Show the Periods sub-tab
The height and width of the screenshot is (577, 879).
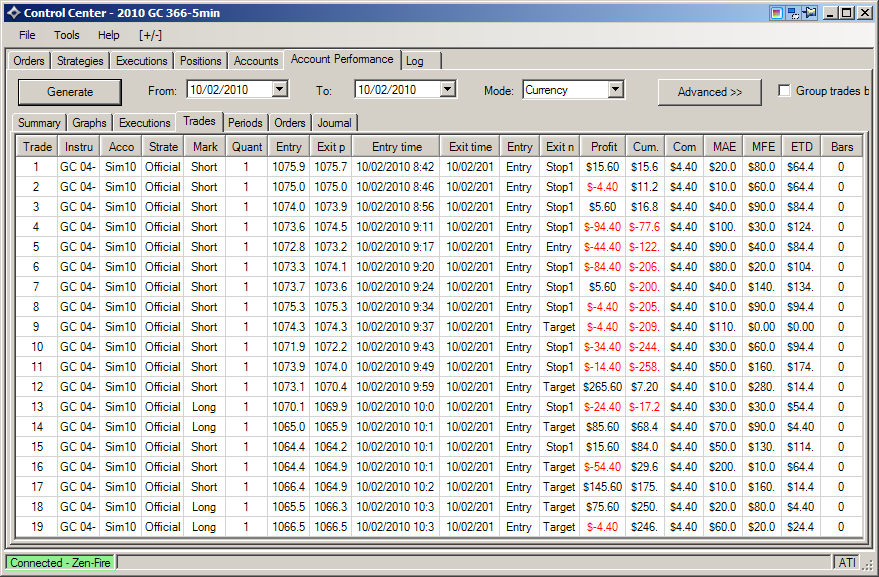pos(245,122)
